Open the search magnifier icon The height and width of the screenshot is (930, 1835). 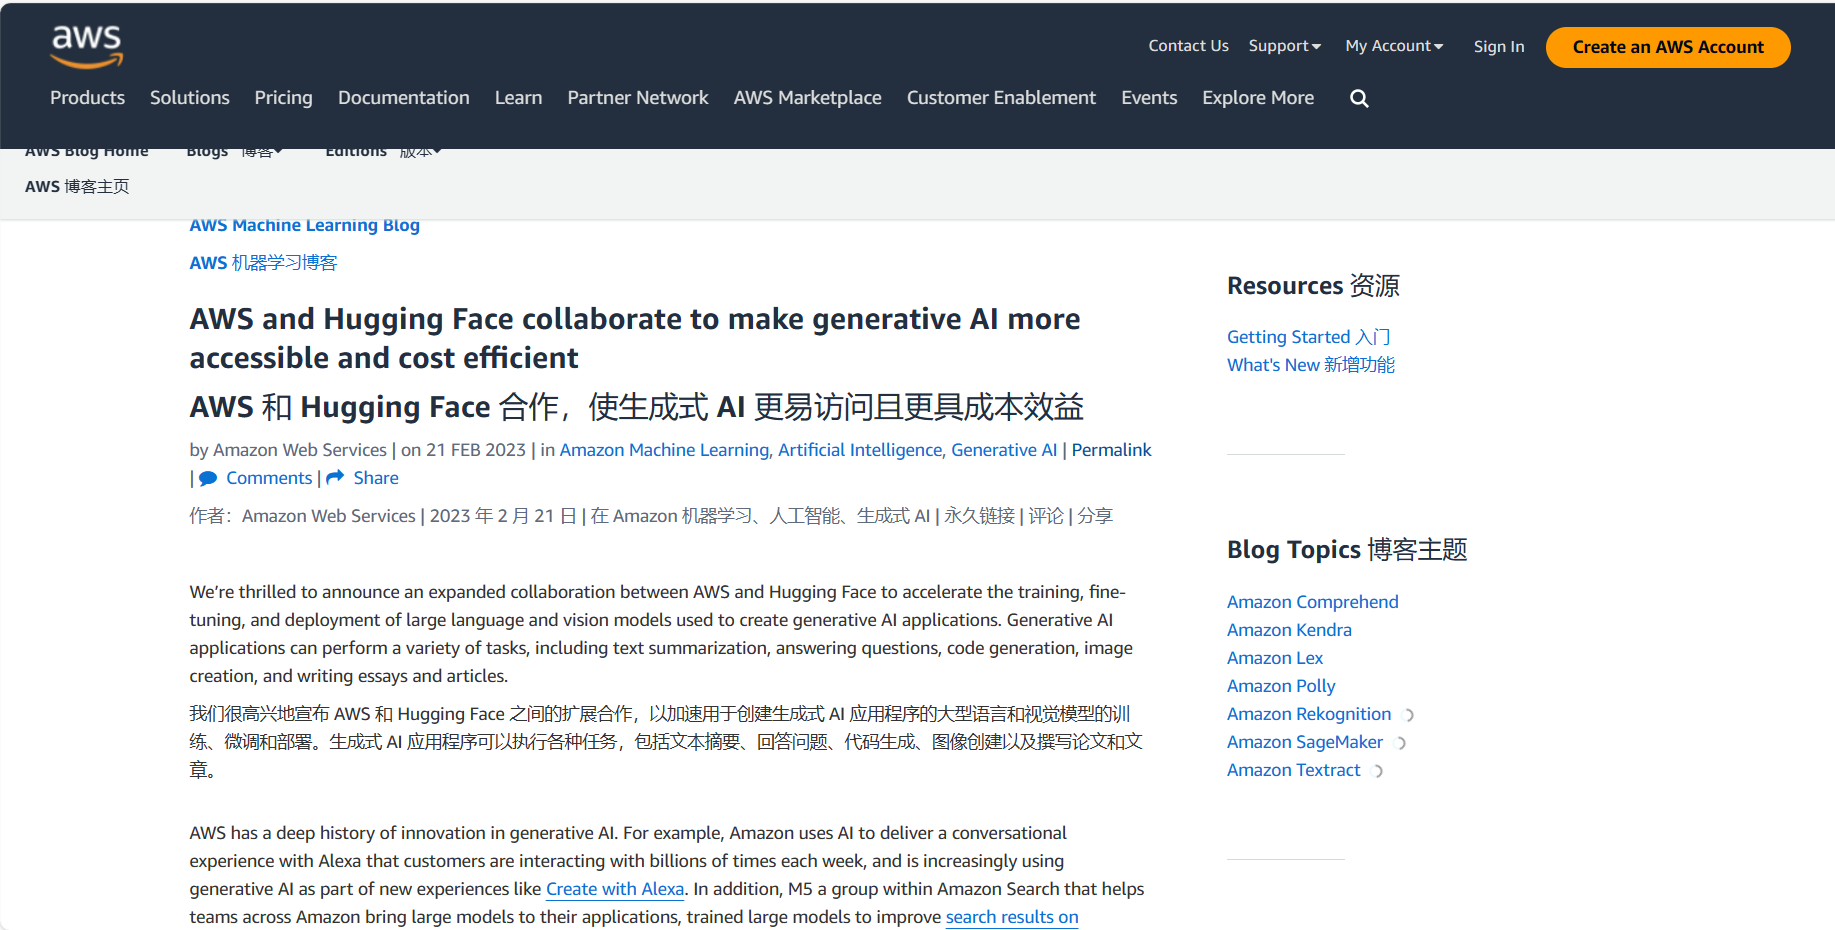(1359, 98)
